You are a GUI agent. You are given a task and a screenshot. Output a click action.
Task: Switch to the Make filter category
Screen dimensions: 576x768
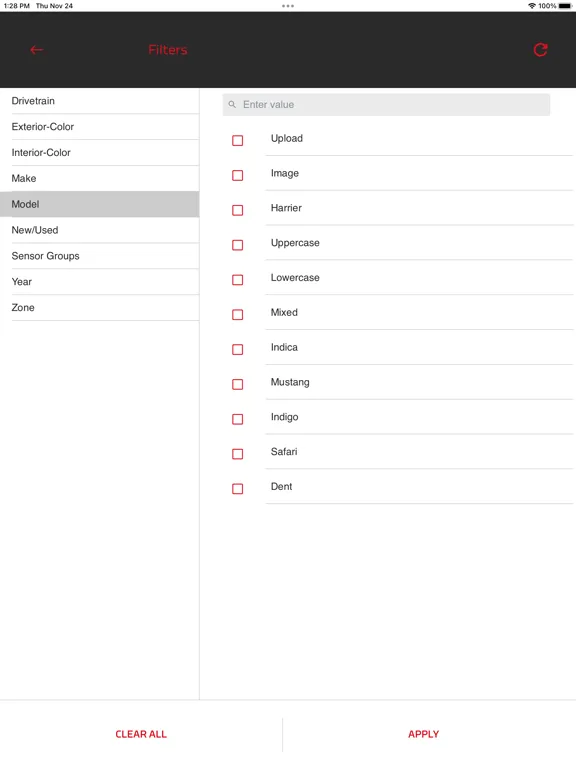(x=99, y=178)
